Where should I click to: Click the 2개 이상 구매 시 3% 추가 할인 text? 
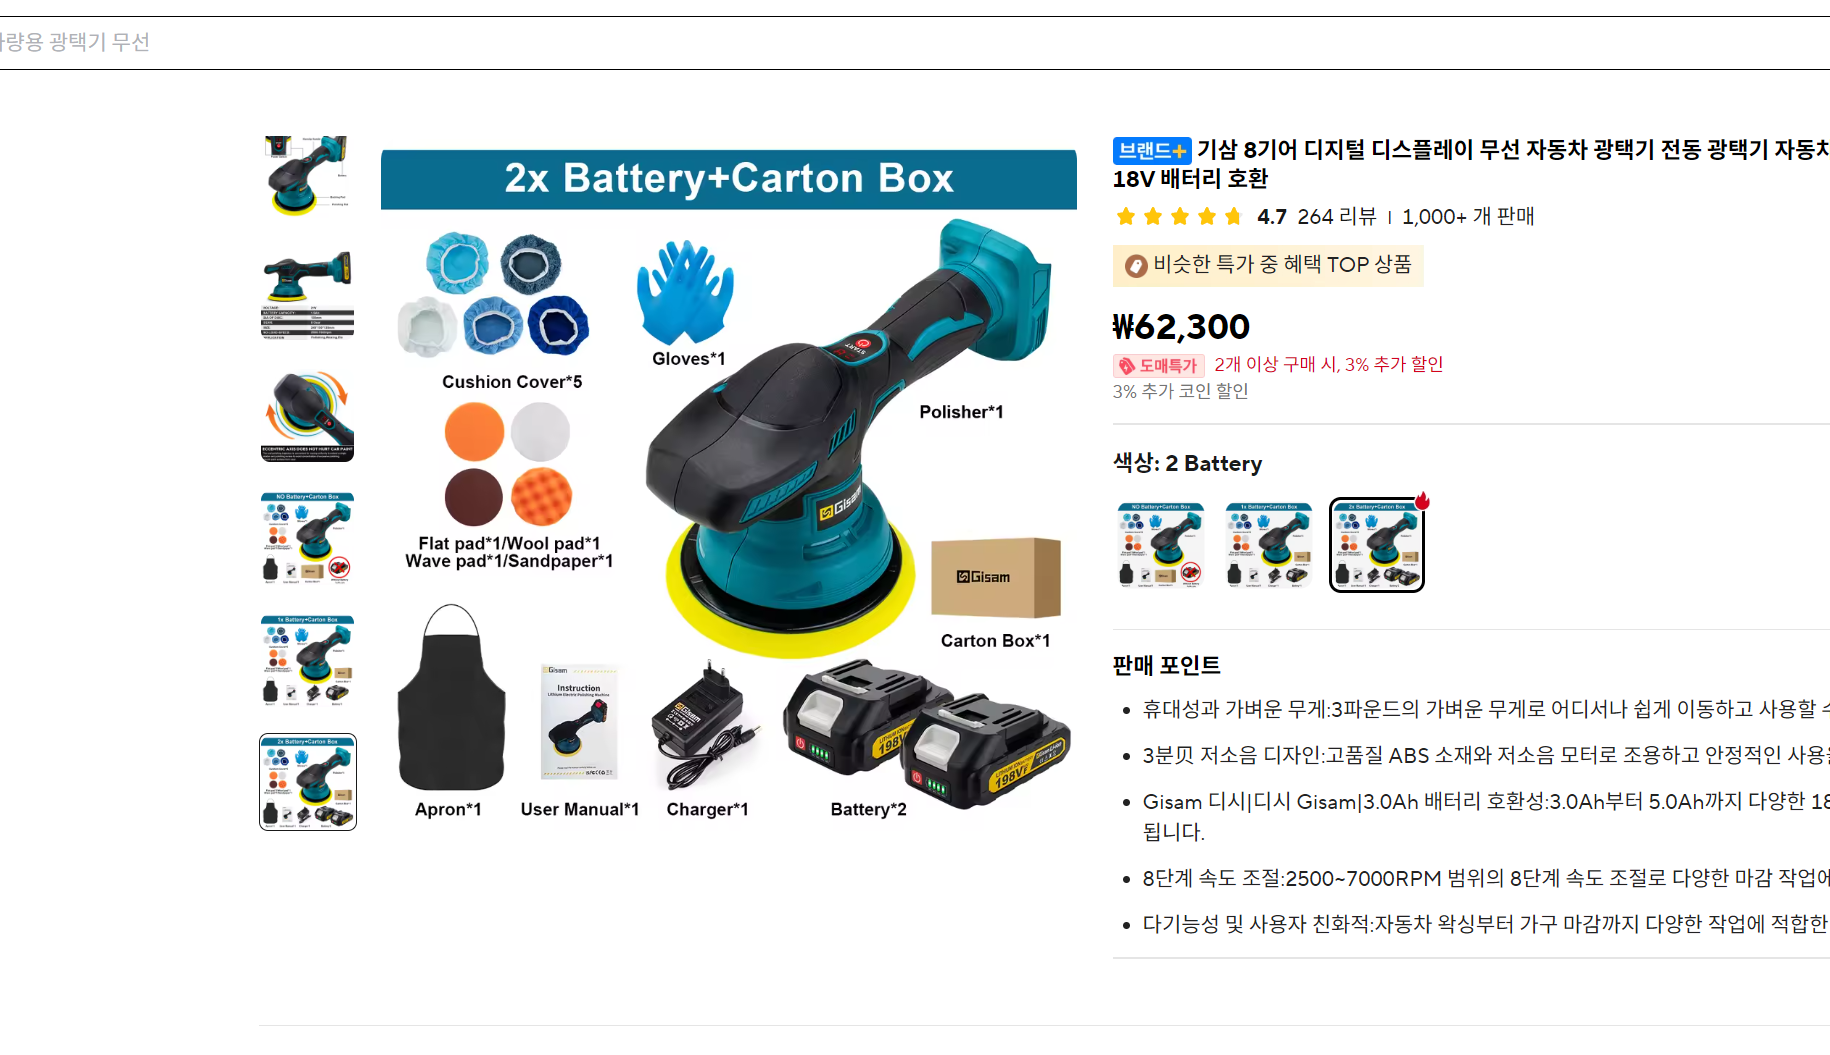pyautogui.click(x=1329, y=365)
